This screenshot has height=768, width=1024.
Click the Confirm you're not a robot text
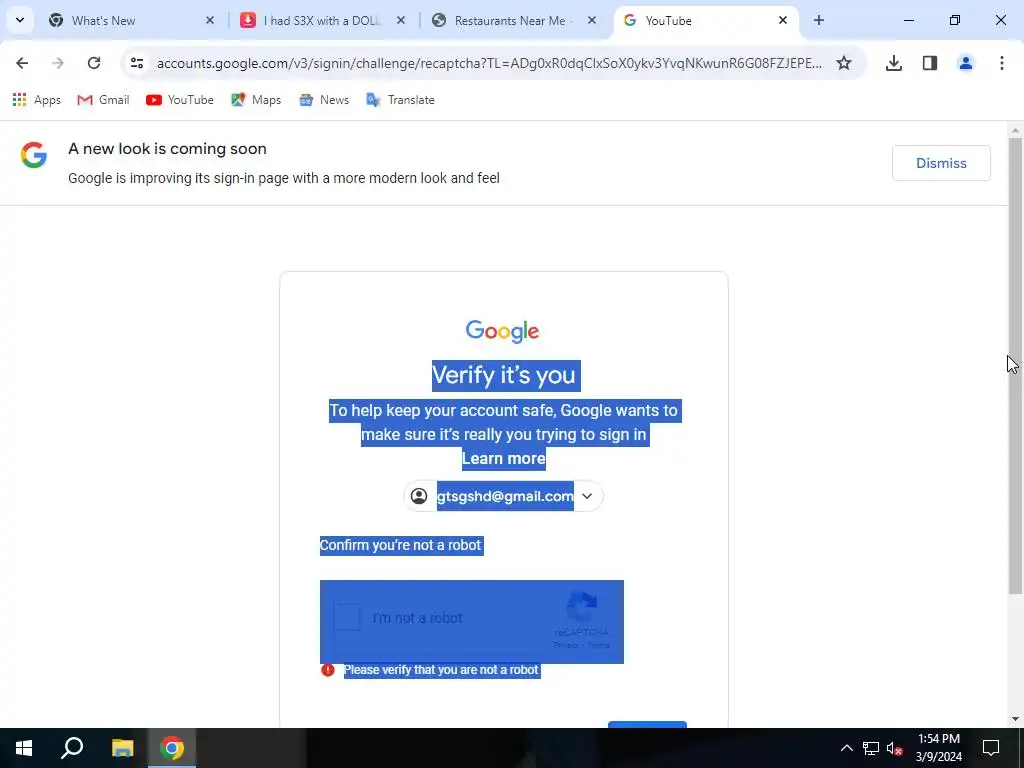[400, 545]
